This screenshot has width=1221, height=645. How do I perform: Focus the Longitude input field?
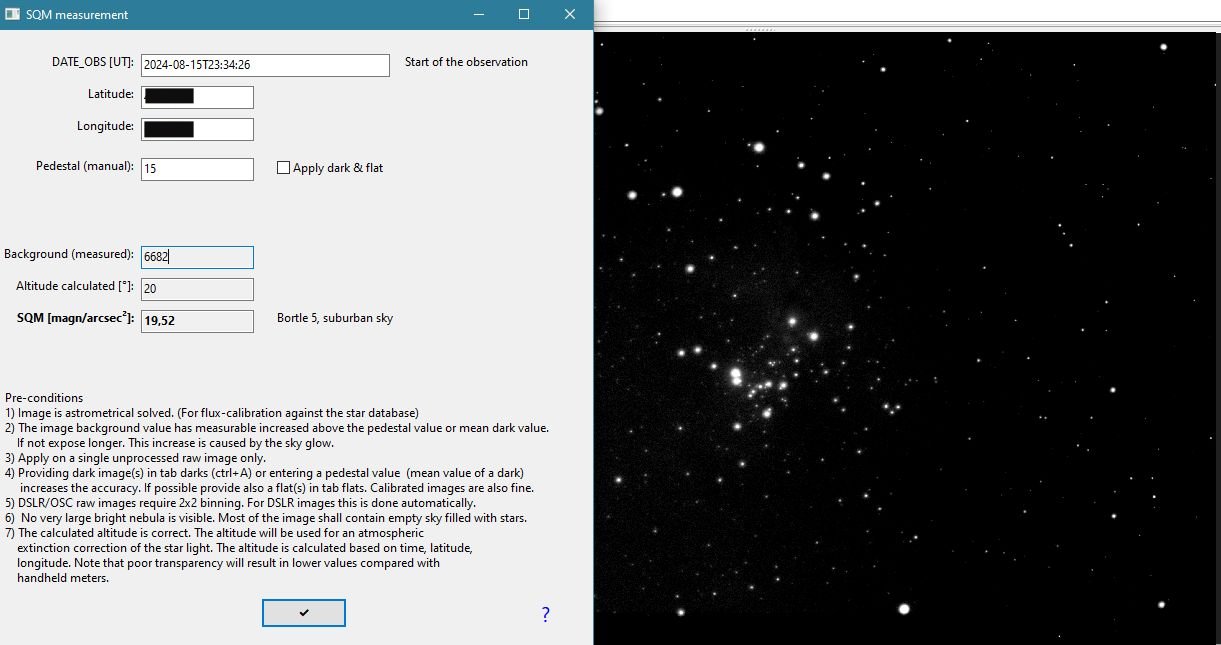pyautogui.click(x=197, y=129)
